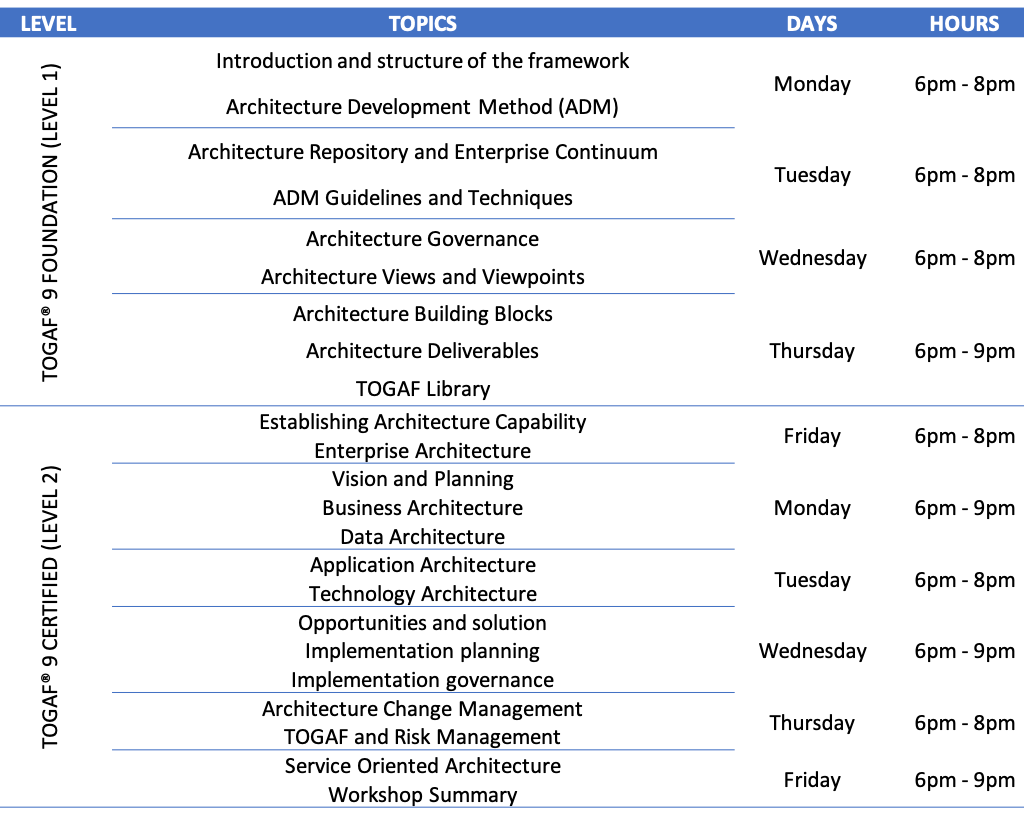Click the LEVEL column header
This screenshot has width=1024, height=820.
click(48, 24)
